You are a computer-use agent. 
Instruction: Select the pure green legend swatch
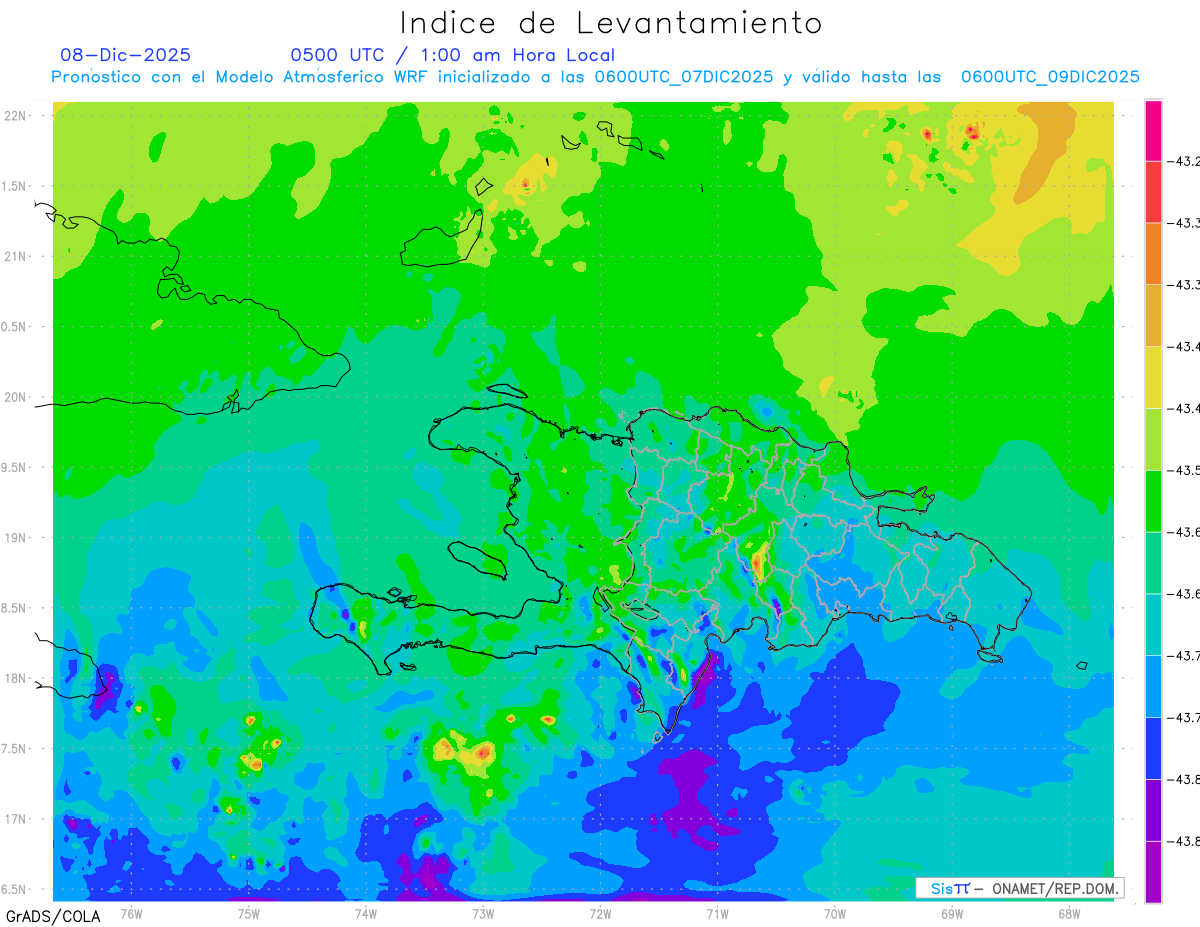click(x=1153, y=500)
